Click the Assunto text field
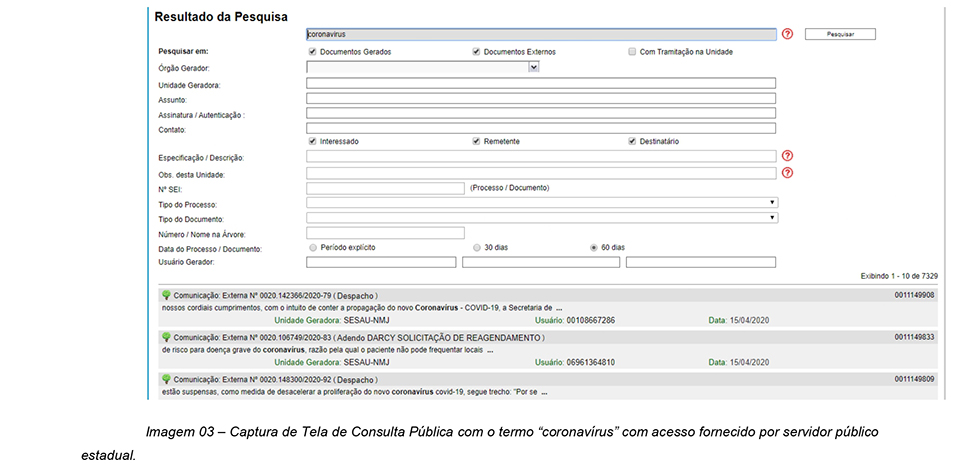Viewport: 960px width, 473px height. 541,99
